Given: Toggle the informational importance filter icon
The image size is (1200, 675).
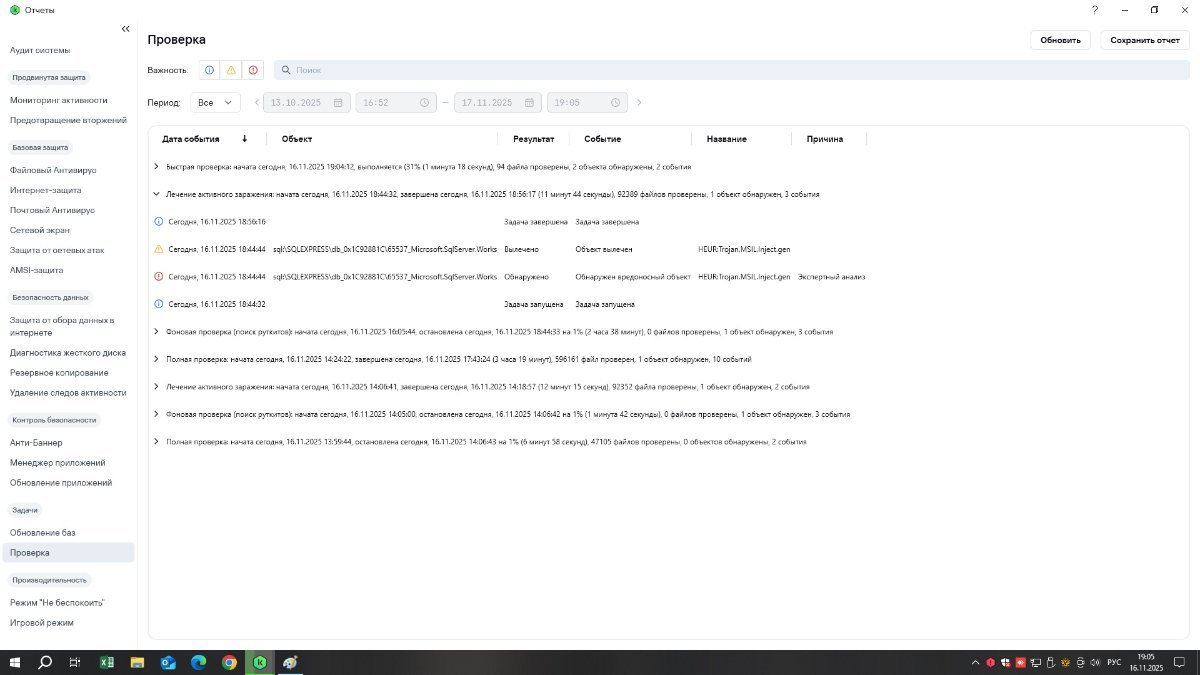Looking at the screenshot, I should pyautogui.click(x=209, y=70).
